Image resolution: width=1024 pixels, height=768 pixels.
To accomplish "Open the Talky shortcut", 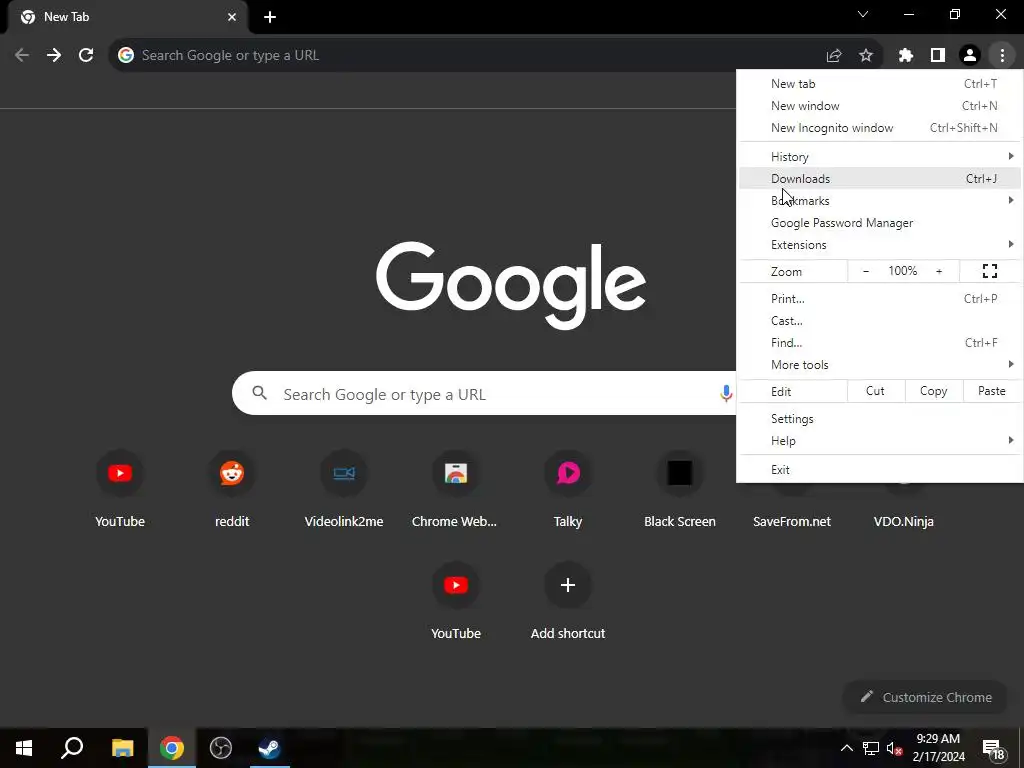I will (x=568, y=473).
